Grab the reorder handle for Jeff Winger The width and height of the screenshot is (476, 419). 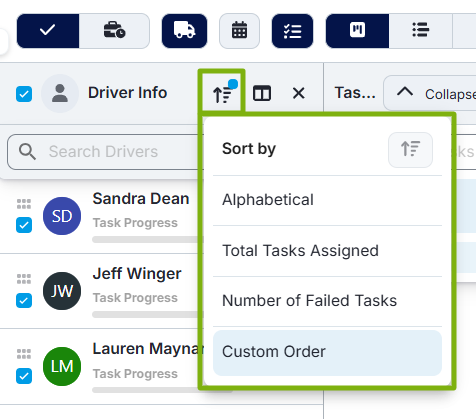click(x=24, y=279)
